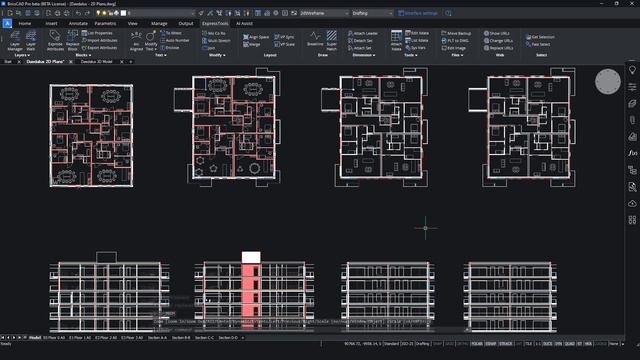Expand the Text ribbon panel
The width and height of the screenshot is (640, 360).
point(160,55)
